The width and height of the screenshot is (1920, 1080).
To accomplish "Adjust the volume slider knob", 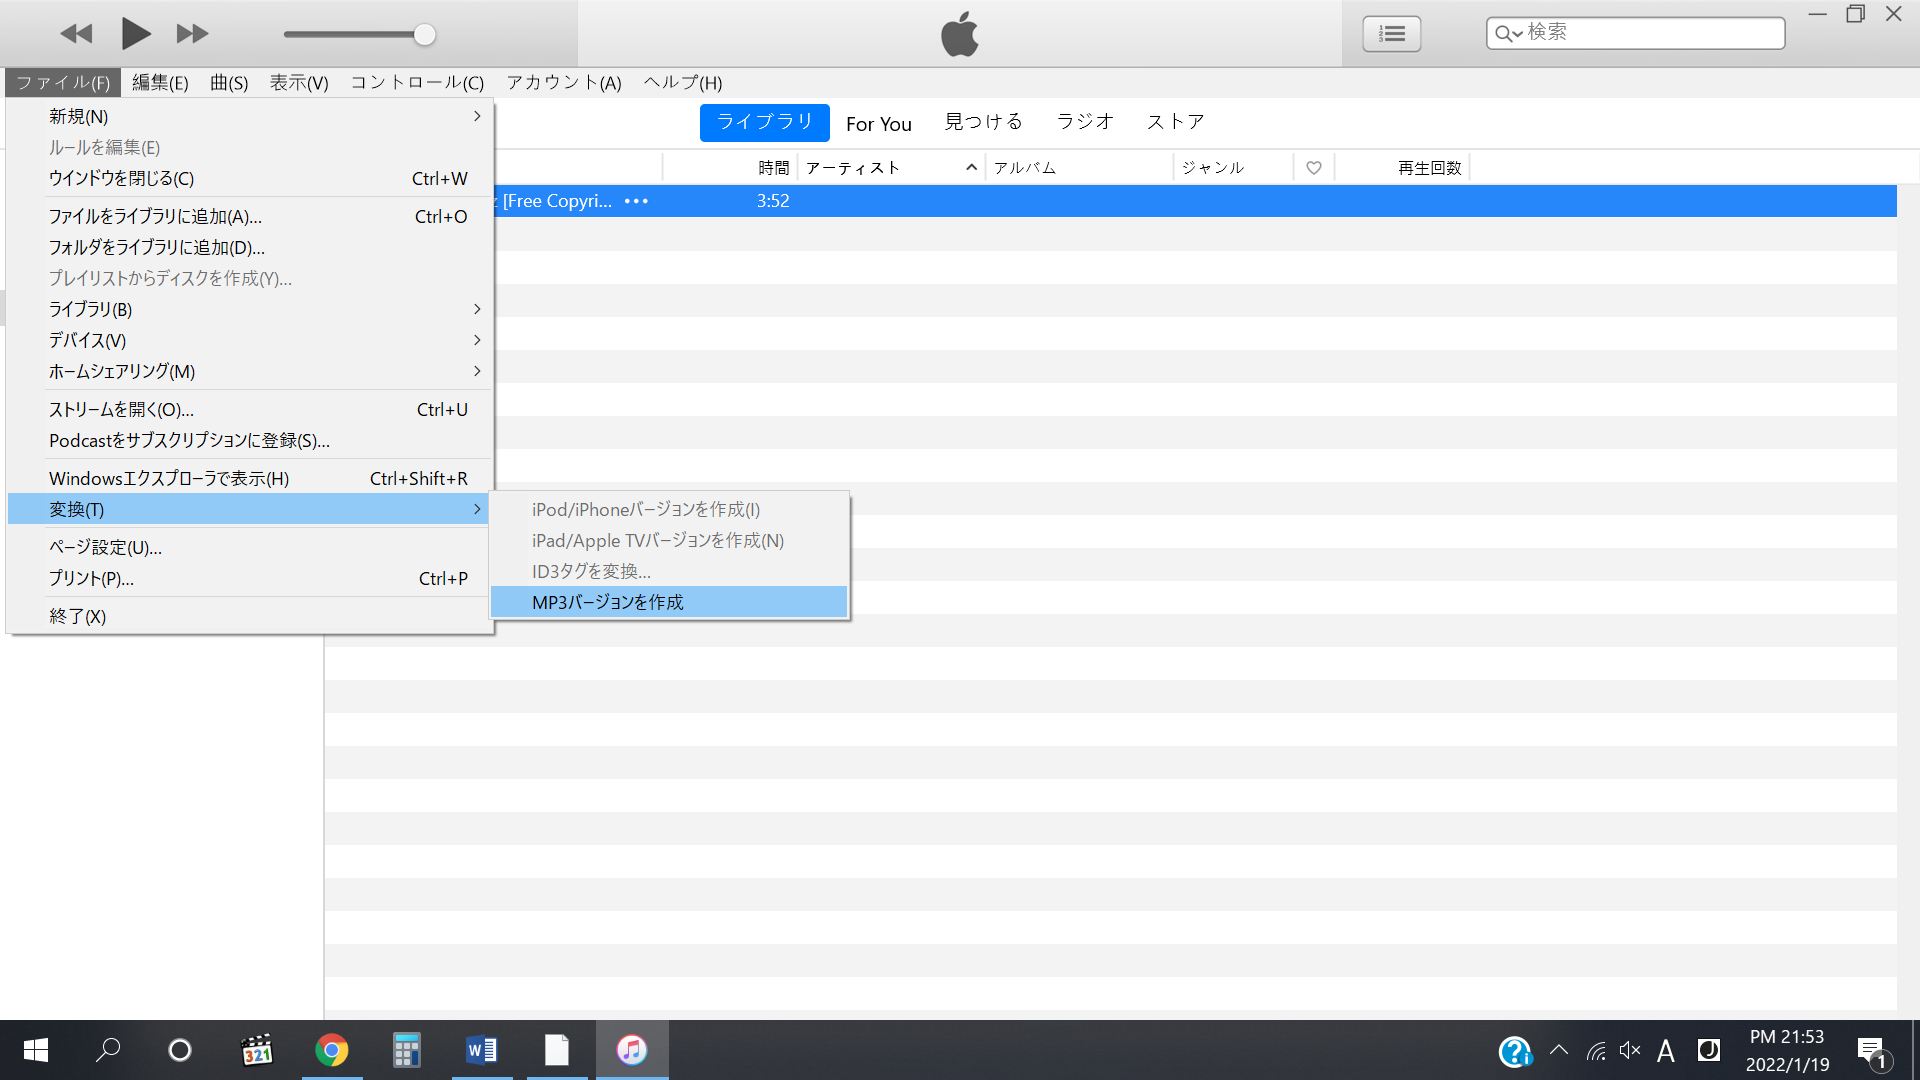I will [425, 35].
